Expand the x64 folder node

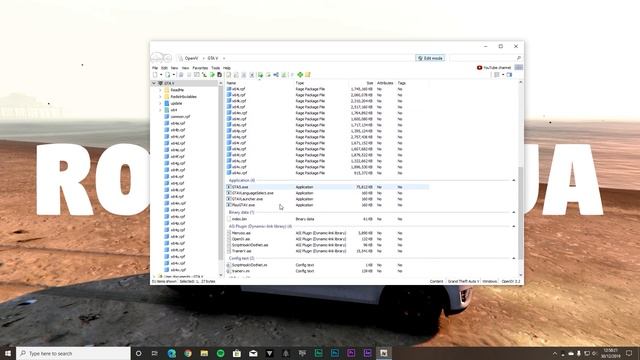pos(160,110)
